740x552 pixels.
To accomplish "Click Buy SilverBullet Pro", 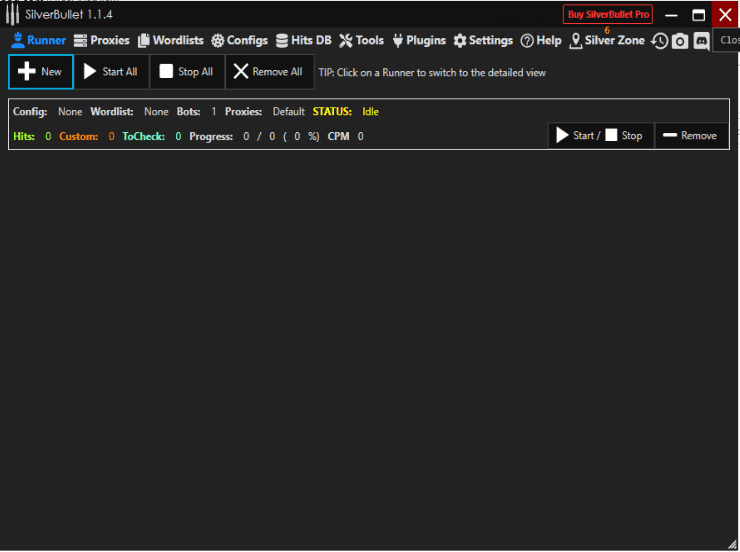I will click(608, 14).
